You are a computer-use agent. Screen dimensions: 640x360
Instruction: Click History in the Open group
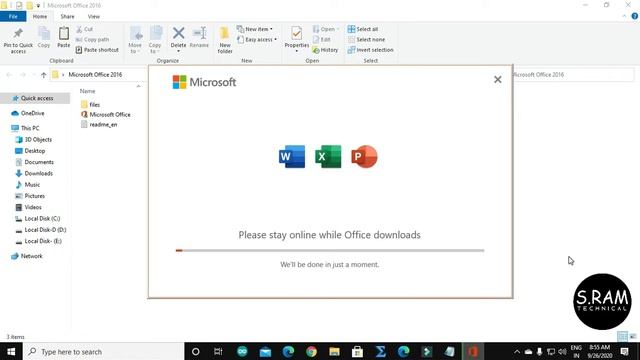[325, 50]
